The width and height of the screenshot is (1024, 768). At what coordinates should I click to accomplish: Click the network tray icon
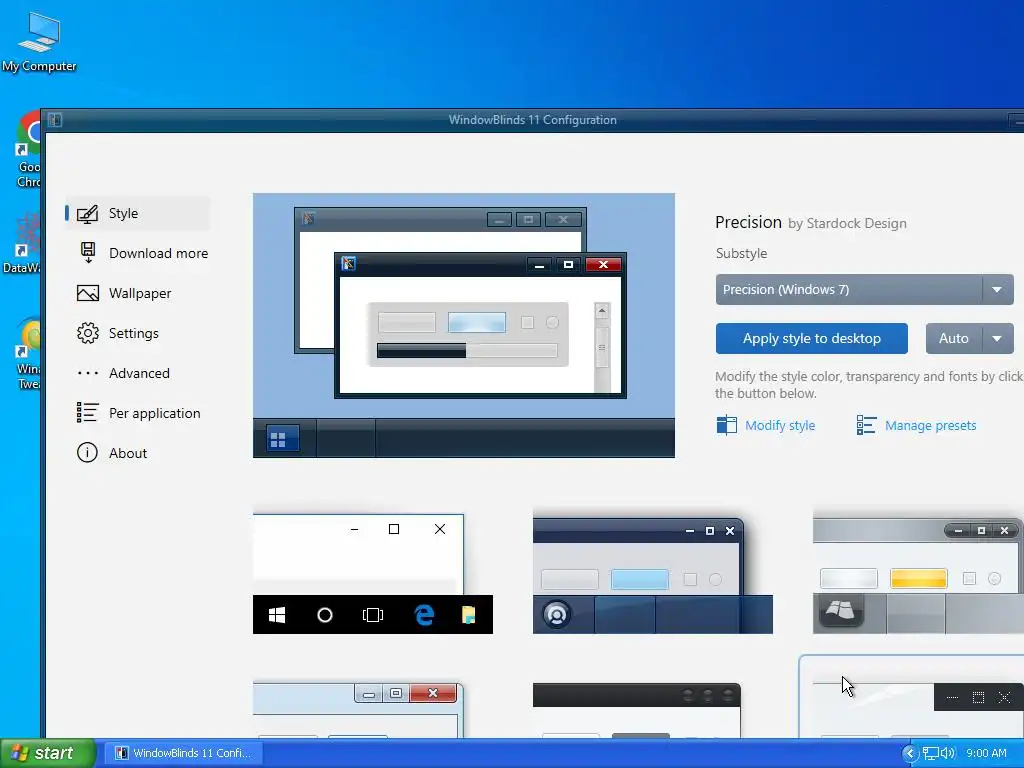point(930,754)
